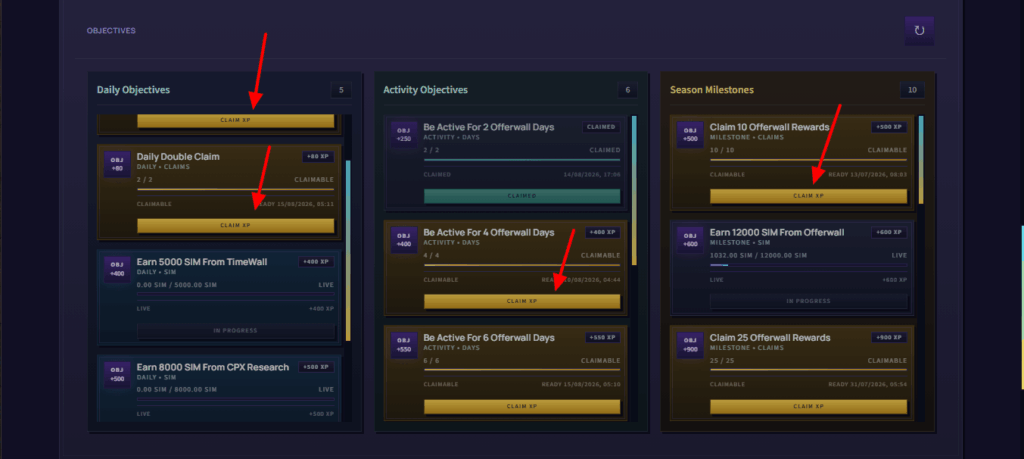Viewport: 1024px width, 459px height.
Task: Click the OBJECTIVES section label
Action: click(111, 31)
